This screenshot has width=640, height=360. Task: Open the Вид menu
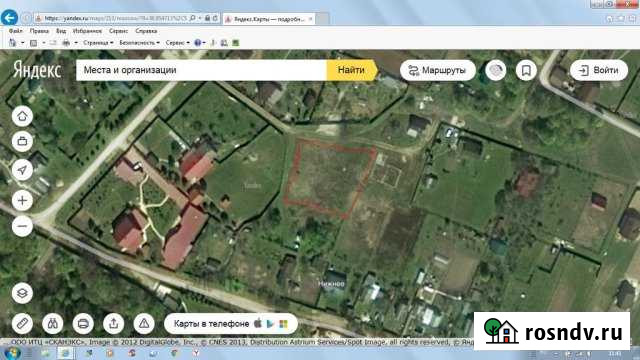(x=61, y=31)
